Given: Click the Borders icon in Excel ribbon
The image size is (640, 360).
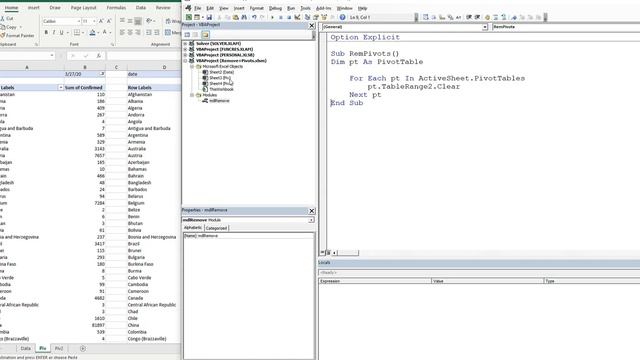Looking at the screenshot, I should (x=76, y=32).
